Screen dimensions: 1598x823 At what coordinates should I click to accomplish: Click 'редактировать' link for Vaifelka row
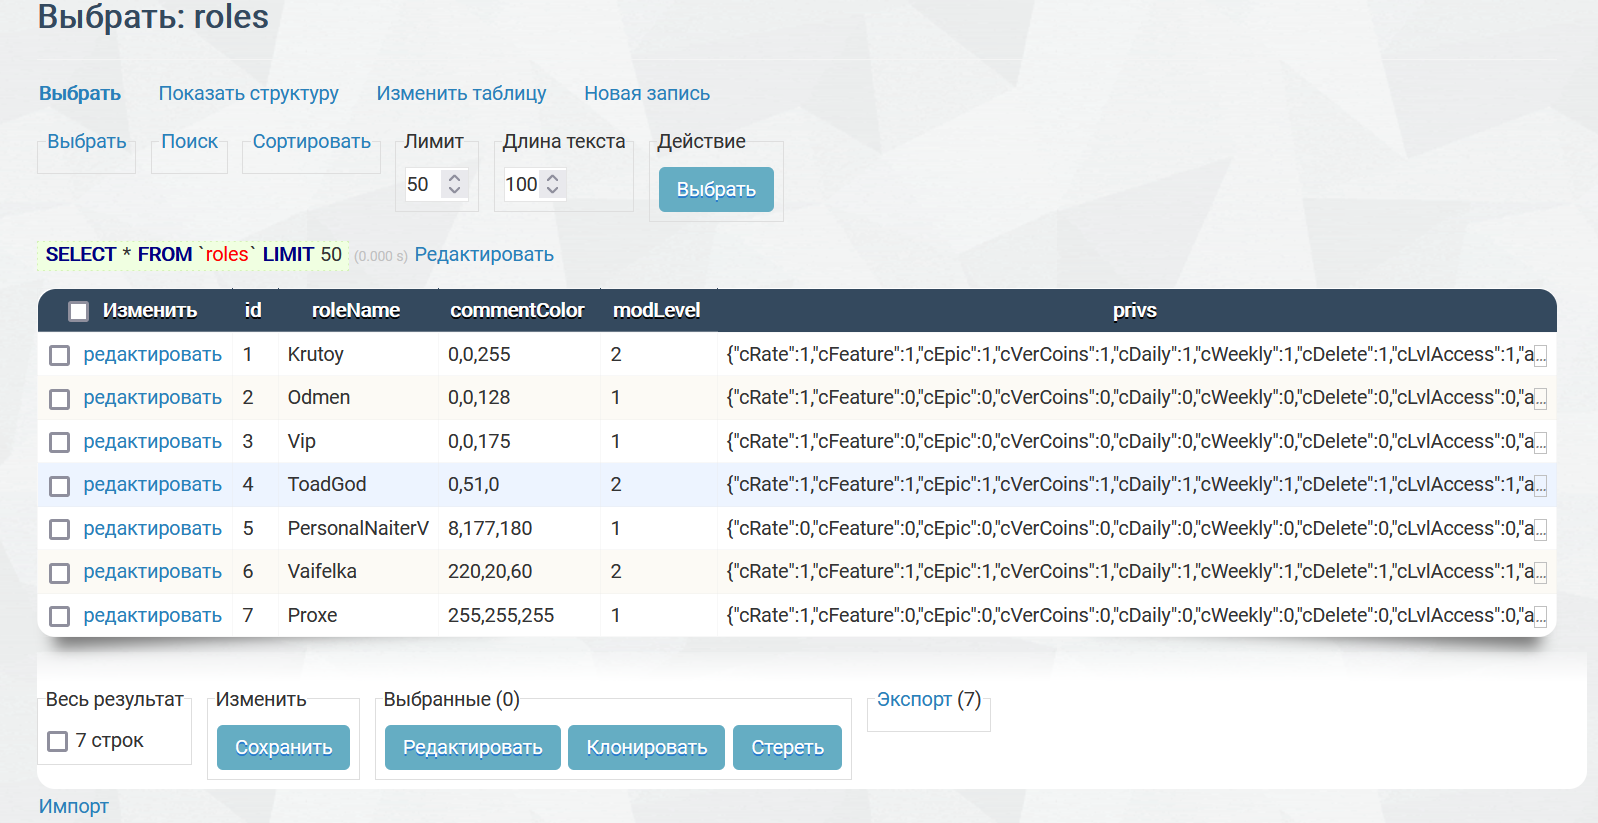point(152,571)
